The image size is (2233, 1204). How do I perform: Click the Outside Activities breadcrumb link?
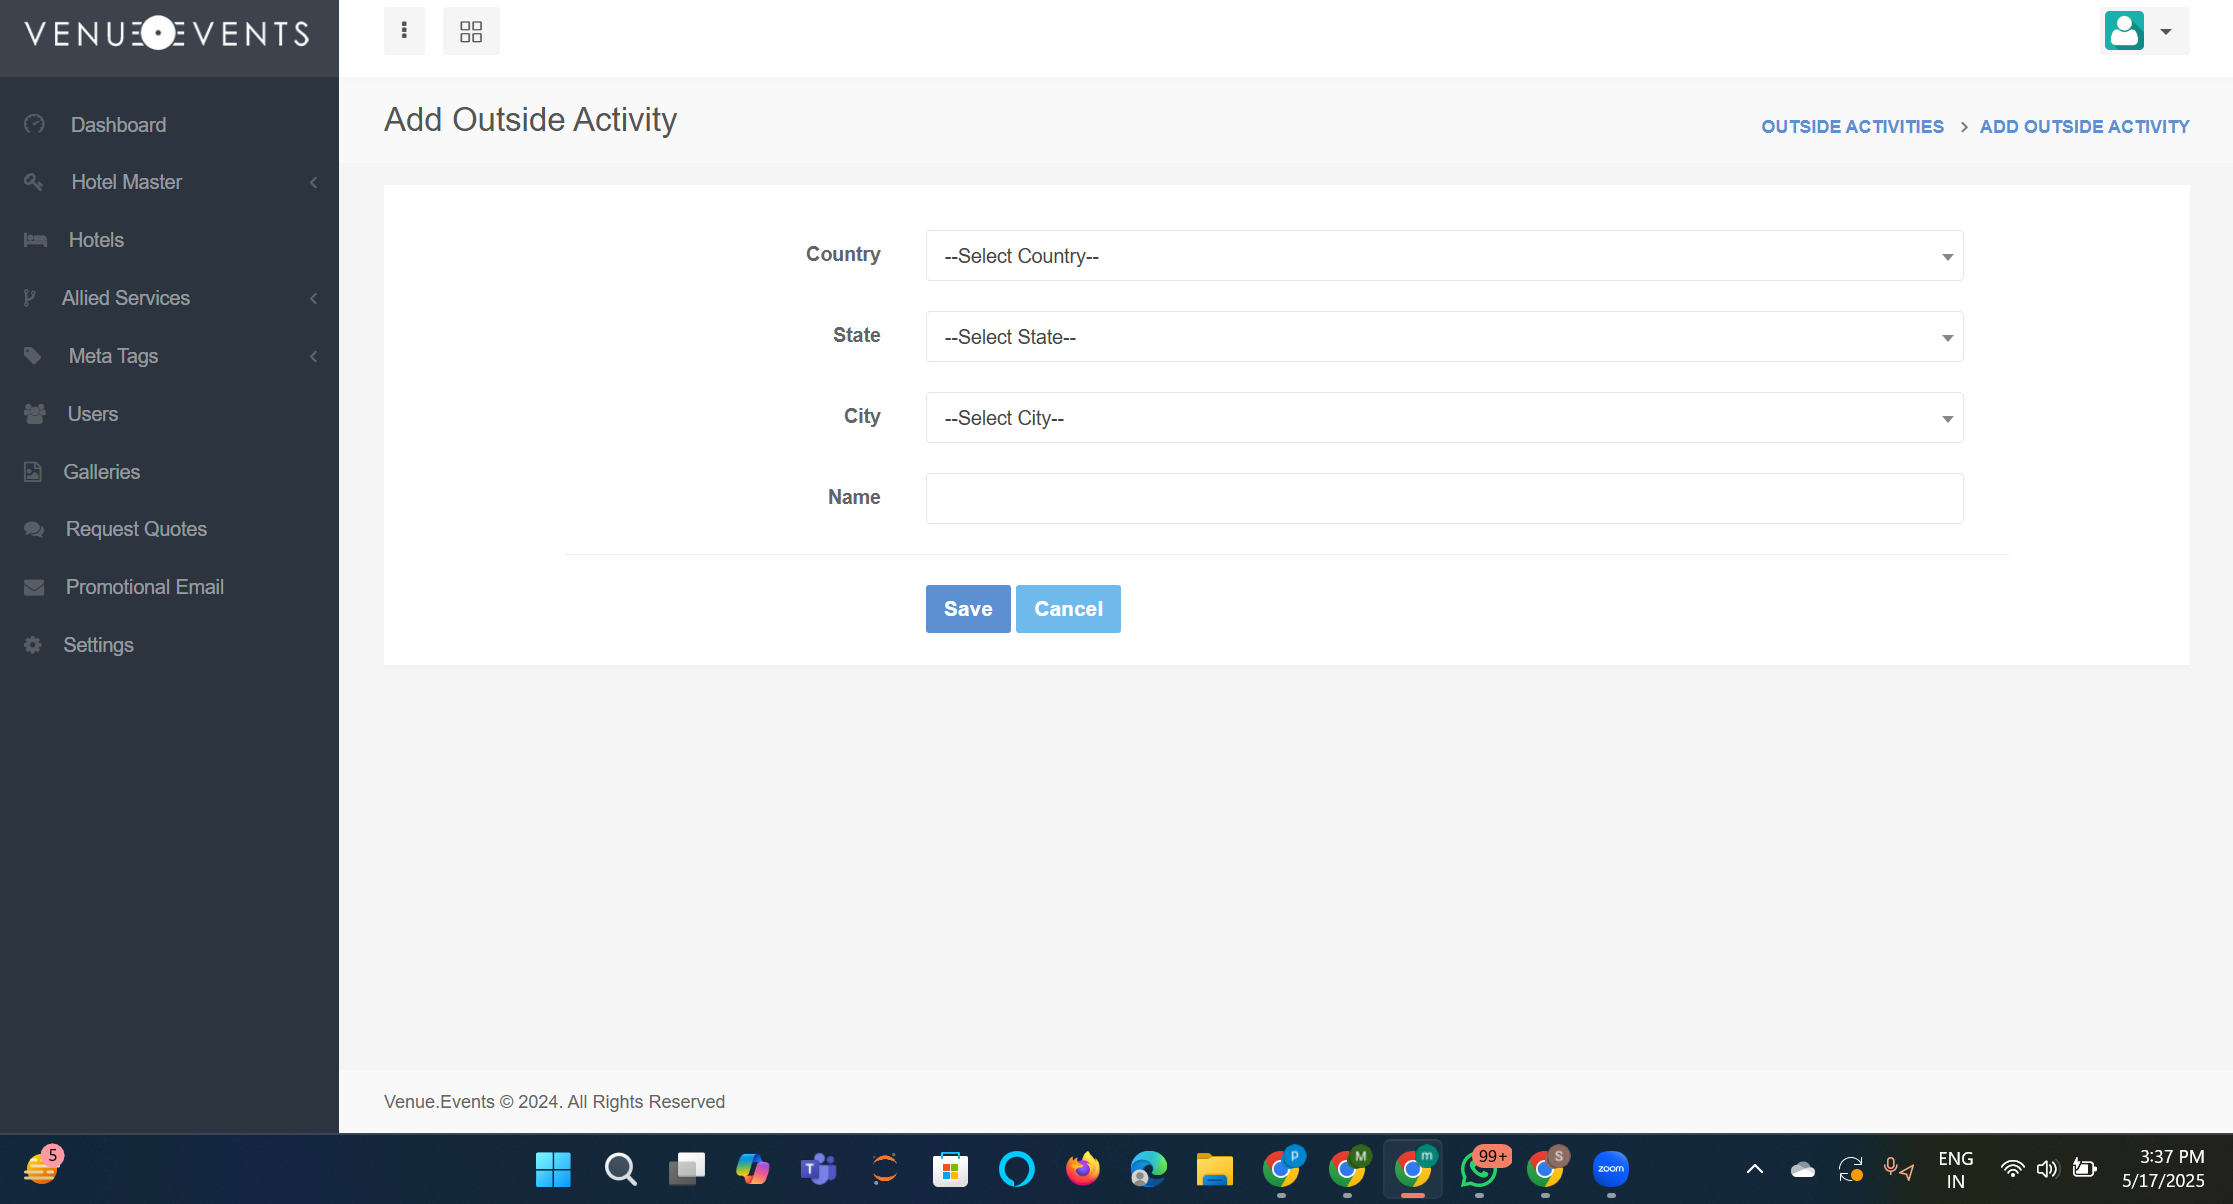[1852, 127]
